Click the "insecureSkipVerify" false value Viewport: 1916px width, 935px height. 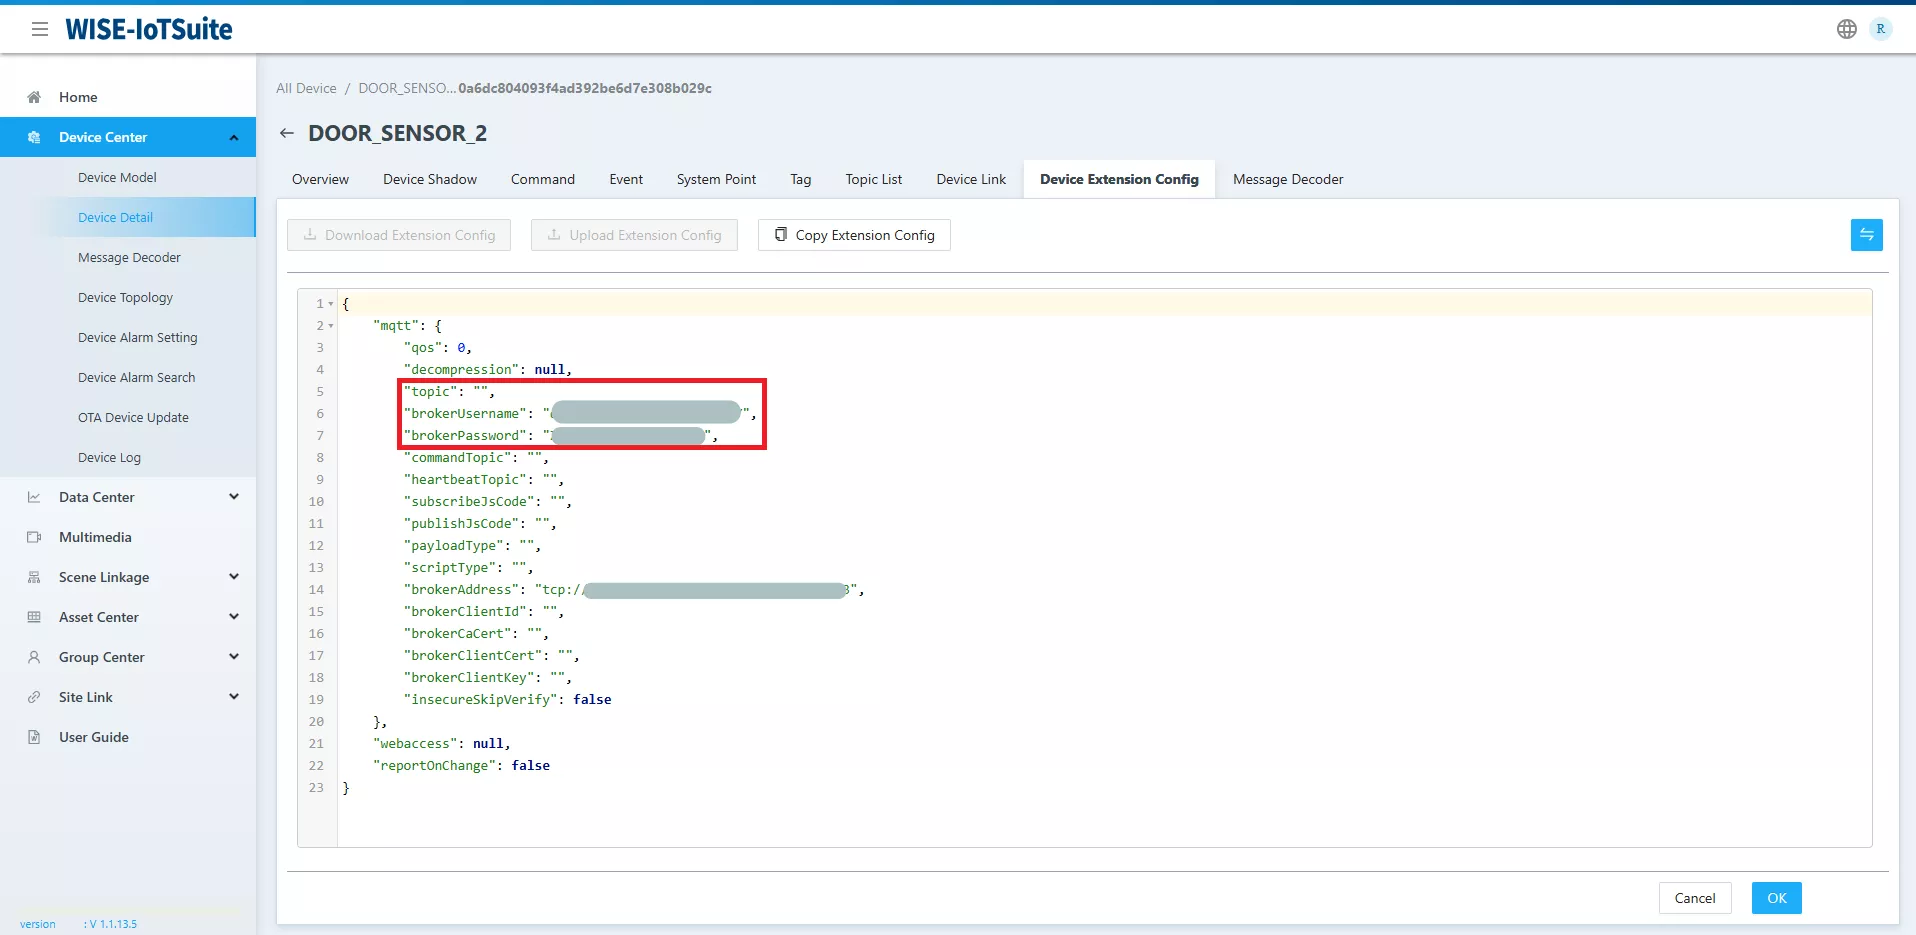coord(592,700)
